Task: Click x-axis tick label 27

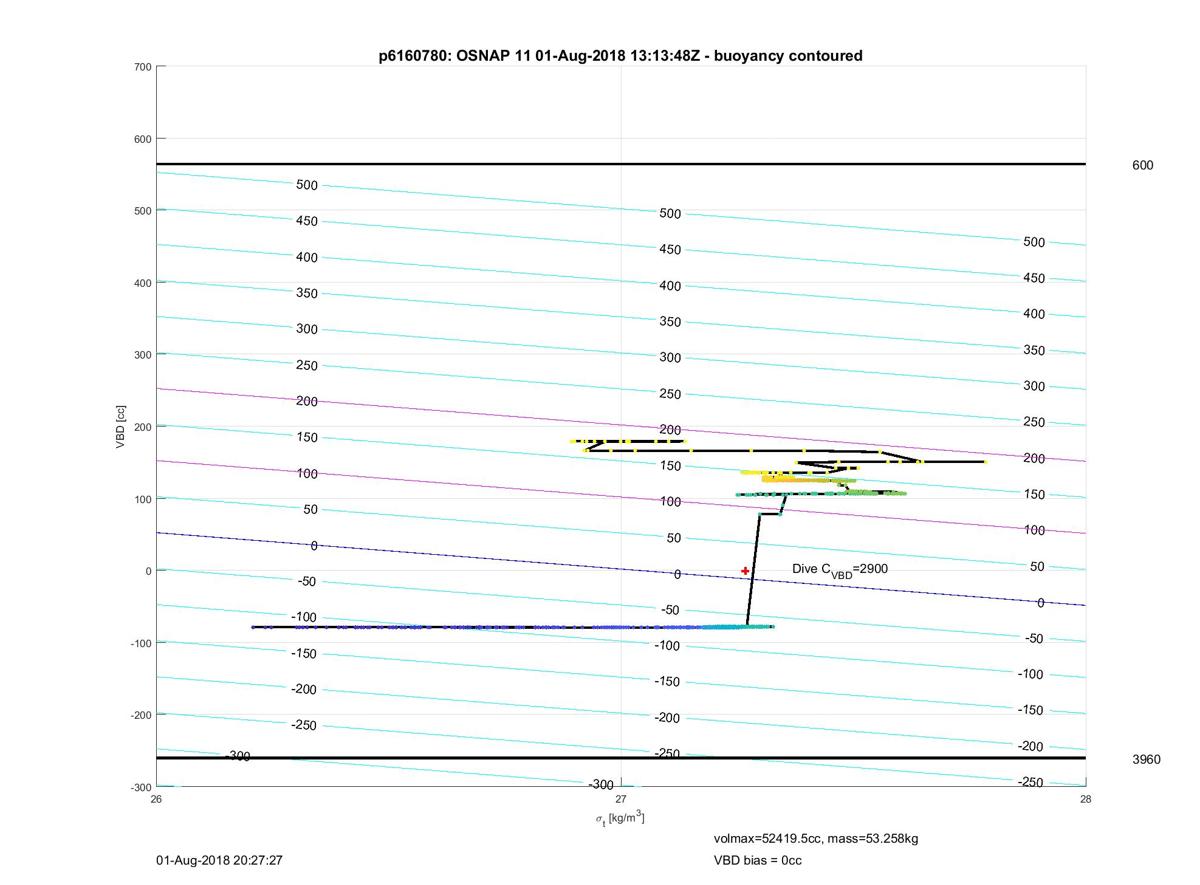Action: [x=621, y=799]
